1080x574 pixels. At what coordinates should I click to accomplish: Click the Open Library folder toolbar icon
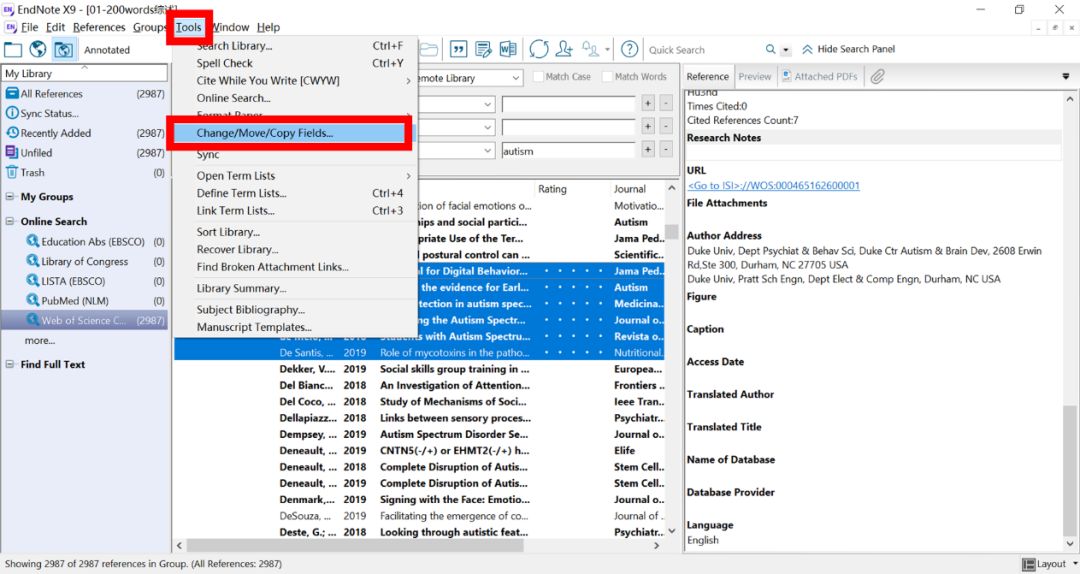pyautogui.click(x=429, y=49)
